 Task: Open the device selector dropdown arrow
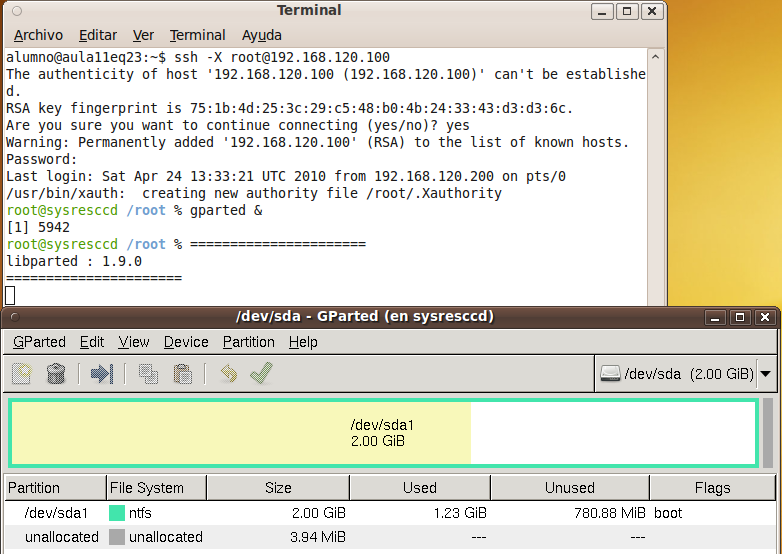766,373
